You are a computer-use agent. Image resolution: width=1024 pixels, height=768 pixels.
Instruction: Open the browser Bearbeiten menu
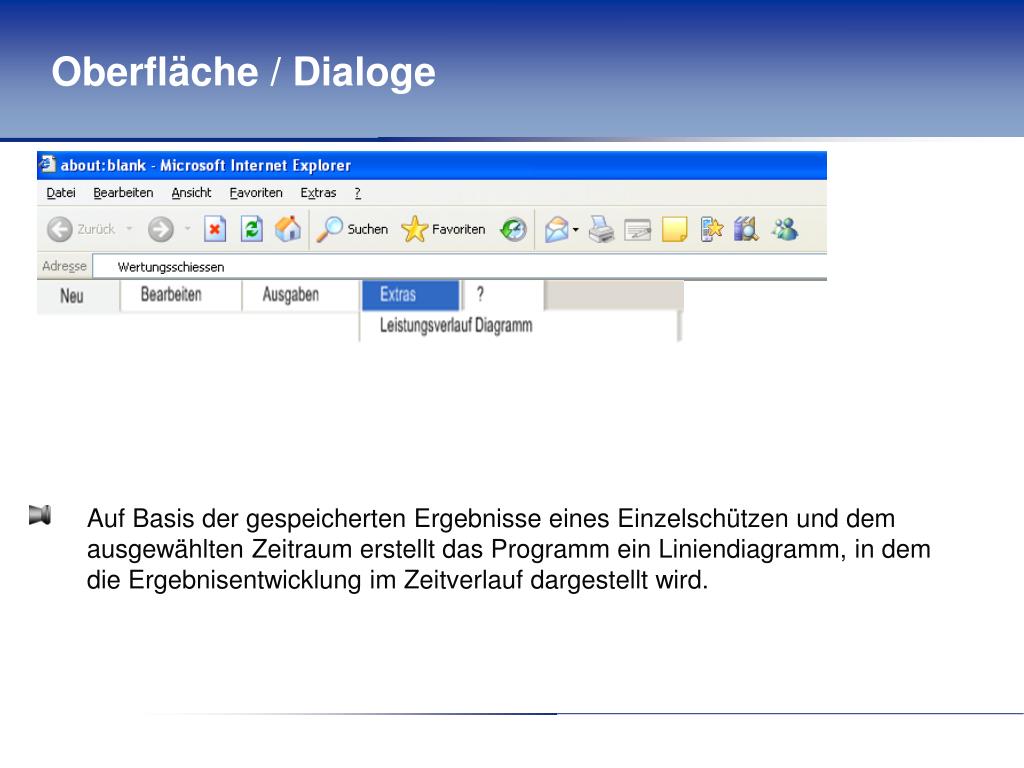click(x=123, y=193)
